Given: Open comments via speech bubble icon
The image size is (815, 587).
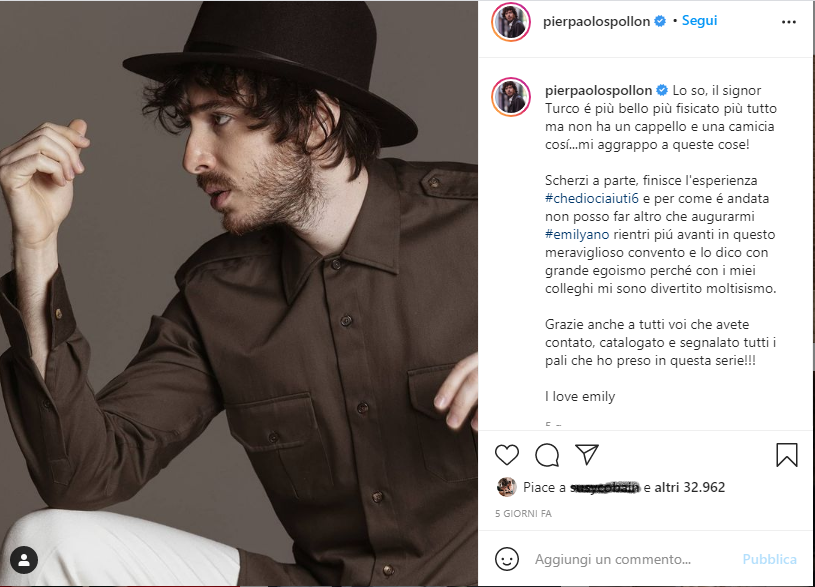Looking at the screenshot, I should 547,455.
